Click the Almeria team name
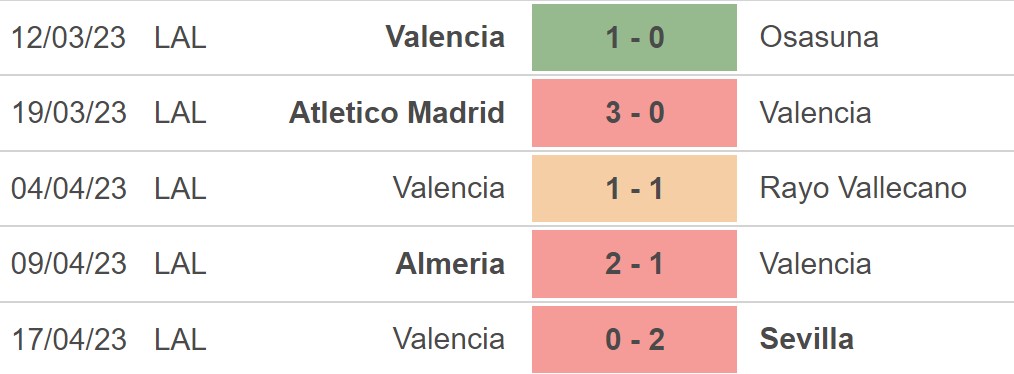The image size is (1014, 374). pos(450,264)
